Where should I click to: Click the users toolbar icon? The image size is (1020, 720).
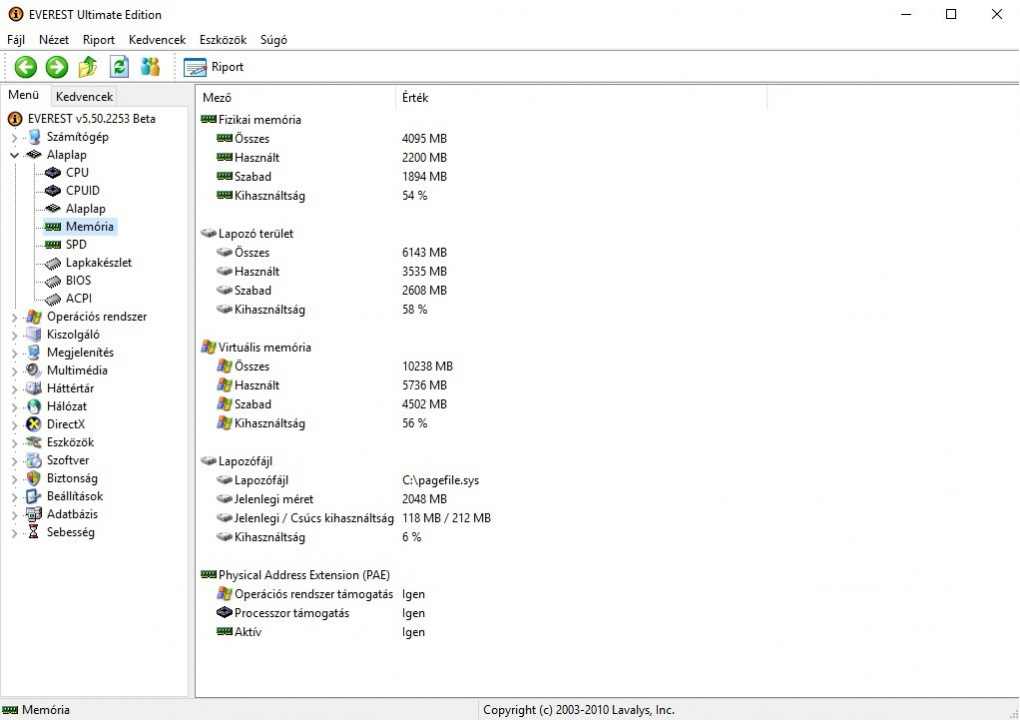pyautogui.click(x=150, y=66)
